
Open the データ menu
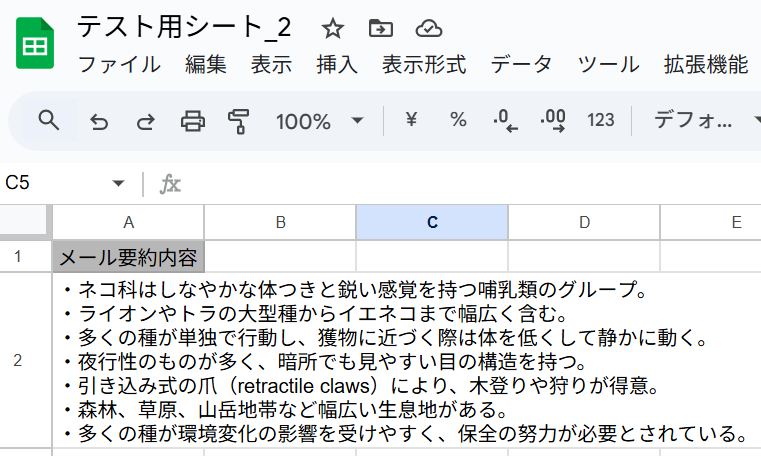click(521, 65)
